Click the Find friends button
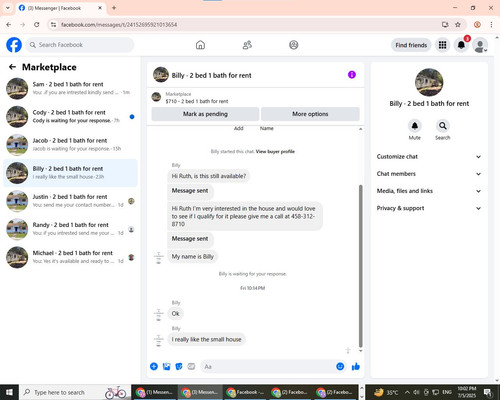500x400 pixels. [411, 45]
